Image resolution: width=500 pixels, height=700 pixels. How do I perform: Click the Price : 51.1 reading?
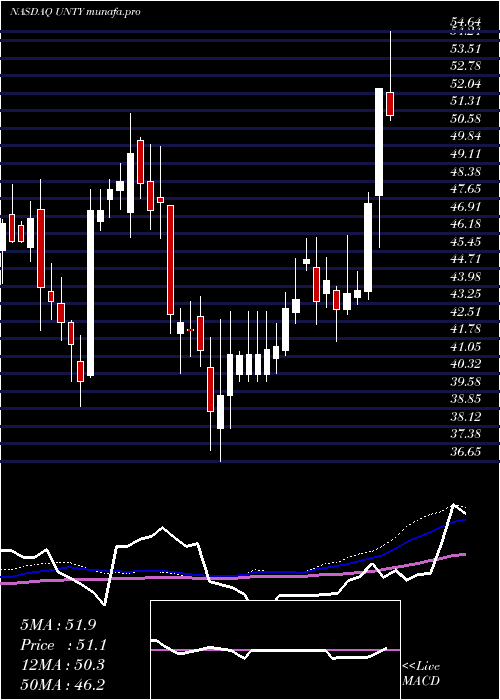tap(64, 645)
